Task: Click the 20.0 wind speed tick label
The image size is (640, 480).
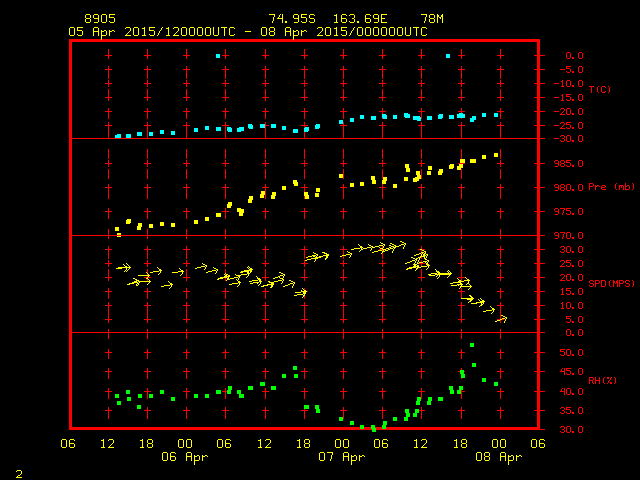Action: 571,278
